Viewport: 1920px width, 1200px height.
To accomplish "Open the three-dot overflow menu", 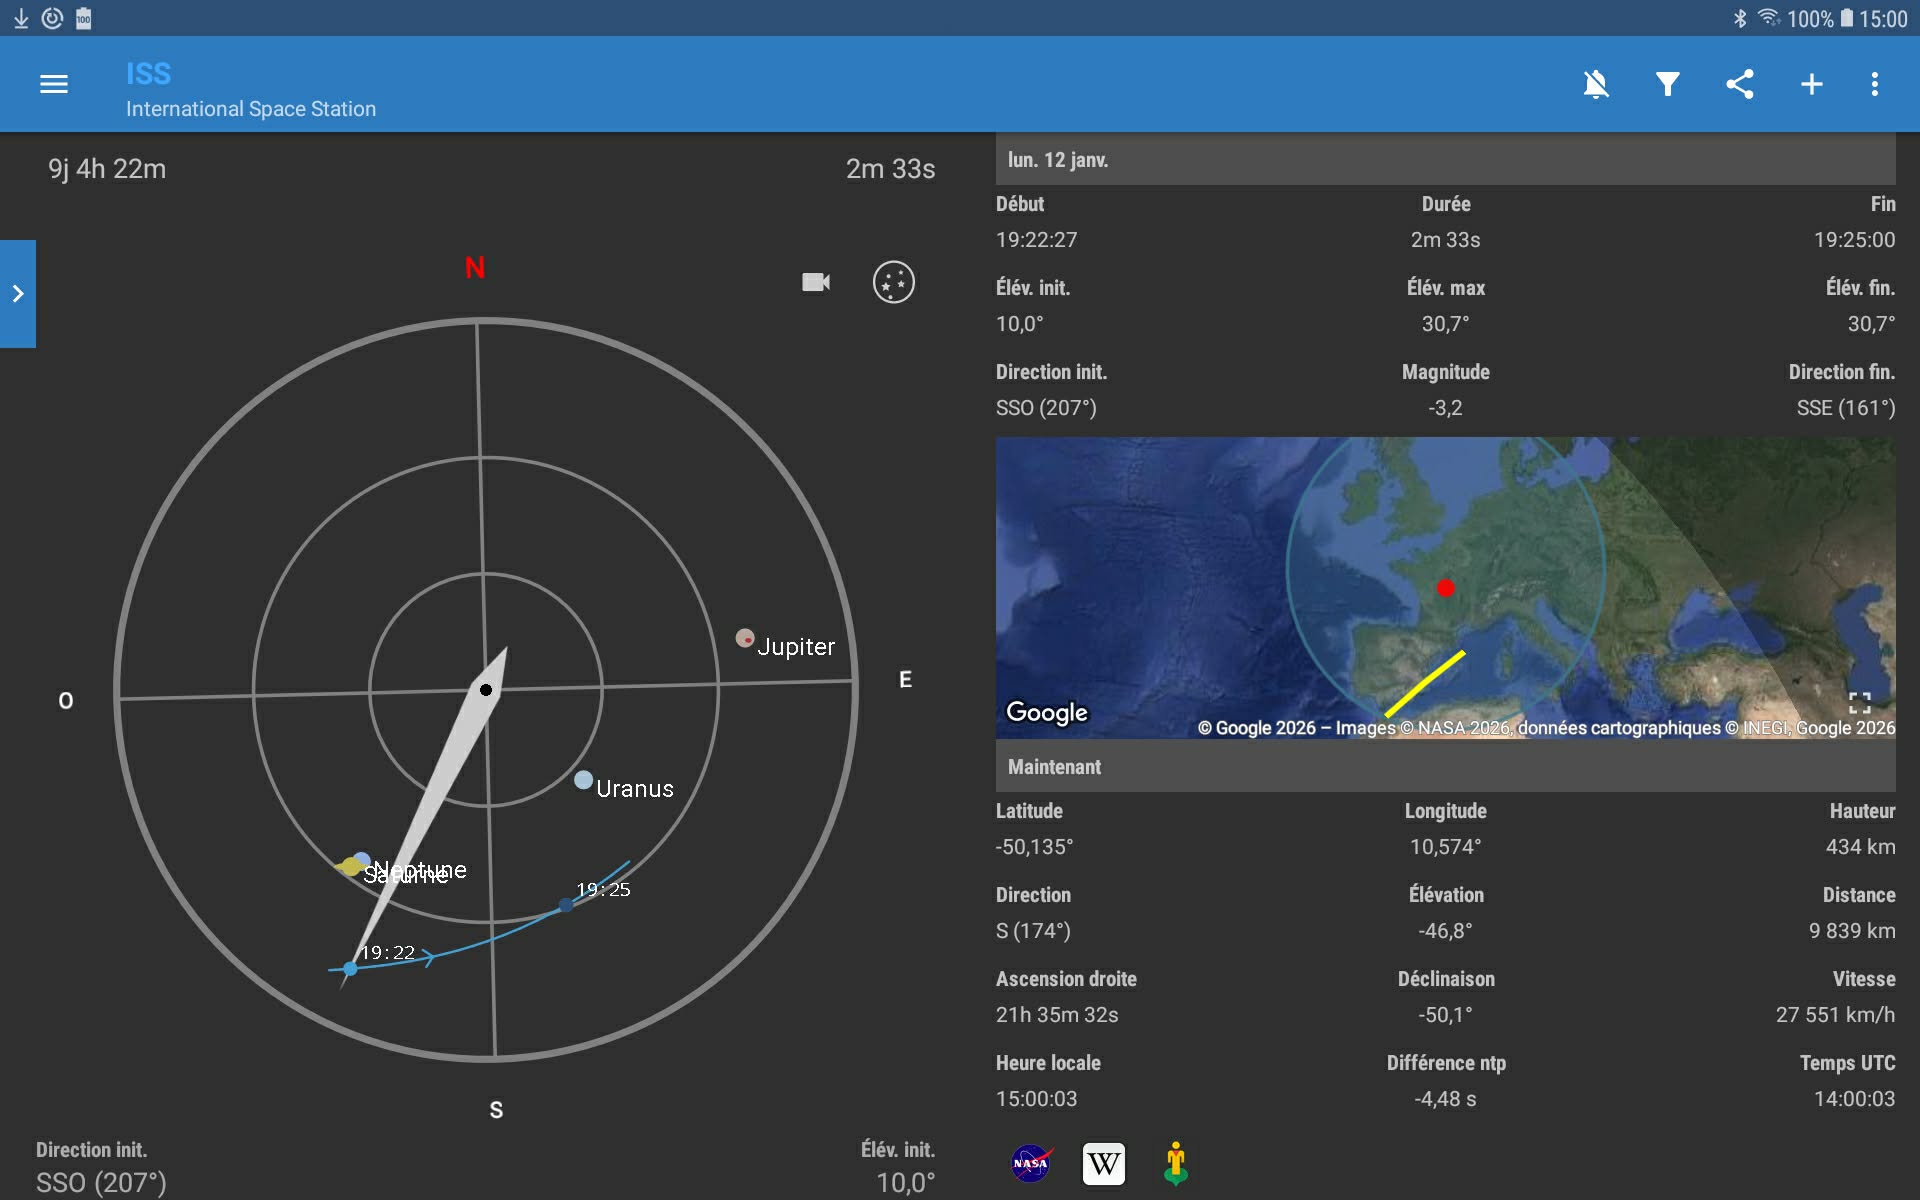I will pyautogui.click(x=1875, y=84).
